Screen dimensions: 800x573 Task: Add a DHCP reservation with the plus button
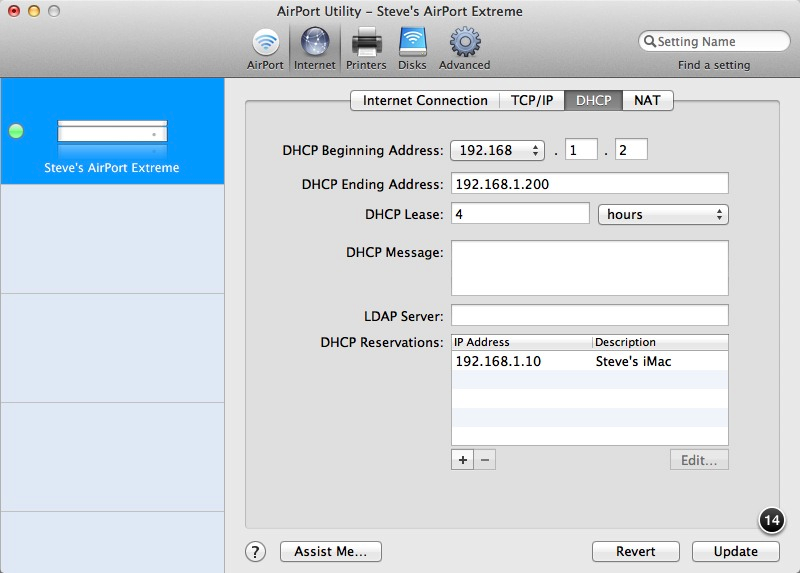click(x=462, y=460)
